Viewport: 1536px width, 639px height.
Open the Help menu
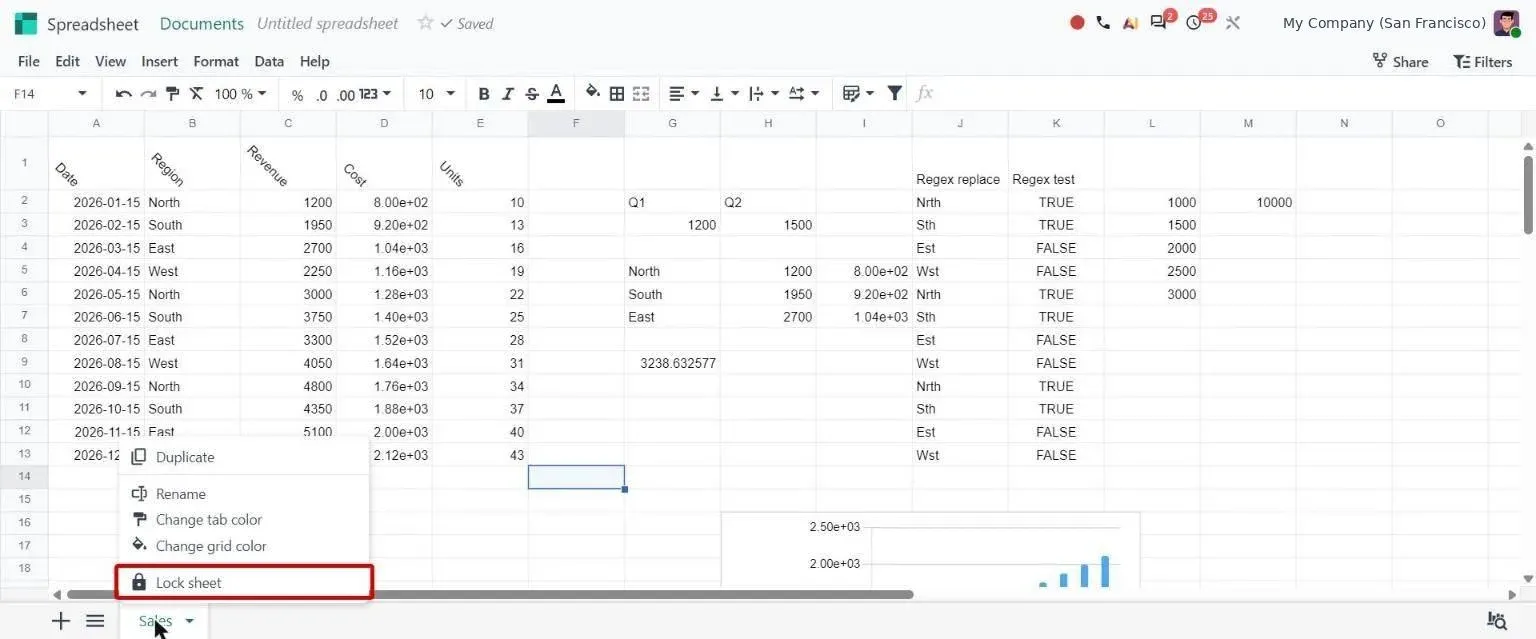(315, 62)
